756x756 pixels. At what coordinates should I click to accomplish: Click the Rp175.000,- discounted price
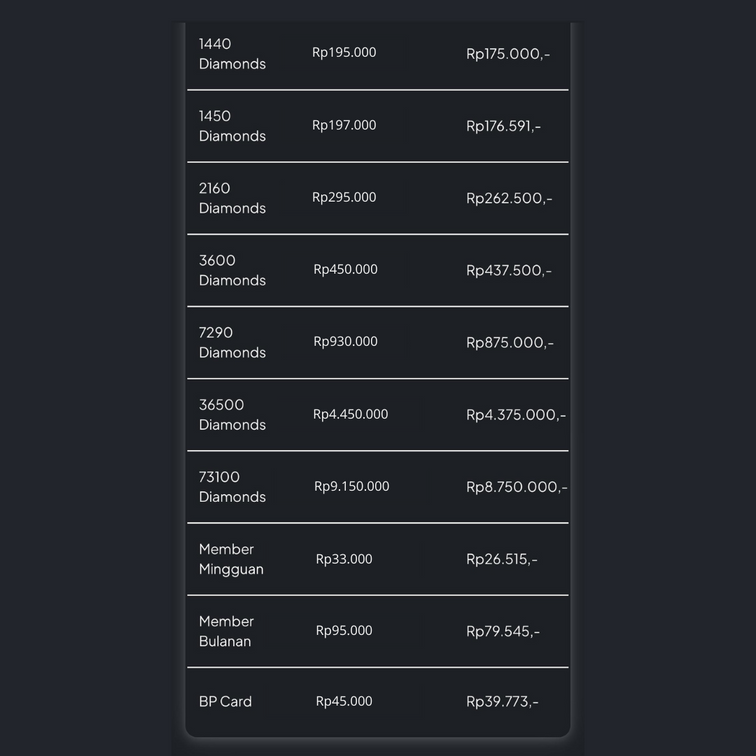point(507,54)
